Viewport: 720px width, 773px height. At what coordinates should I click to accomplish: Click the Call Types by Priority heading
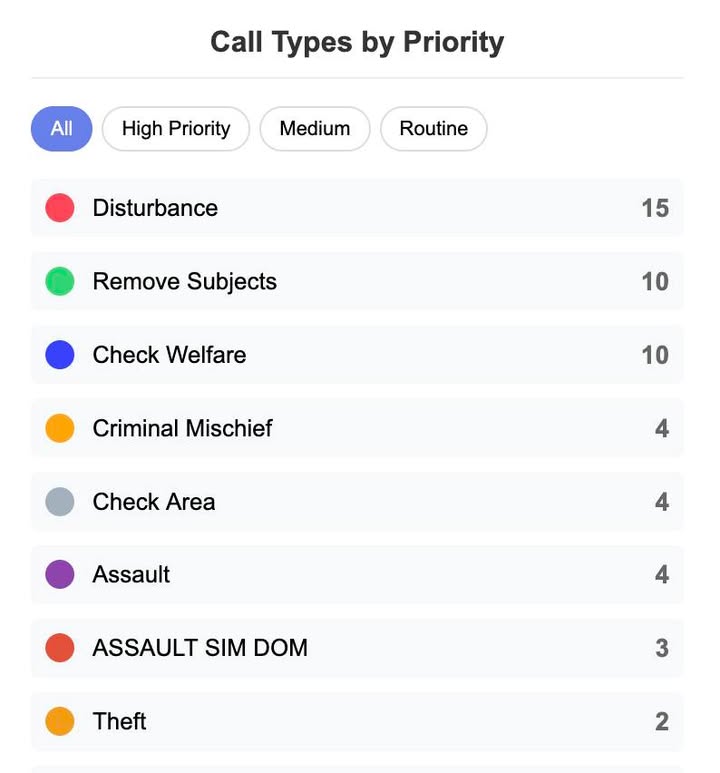(x=357, y=42)
